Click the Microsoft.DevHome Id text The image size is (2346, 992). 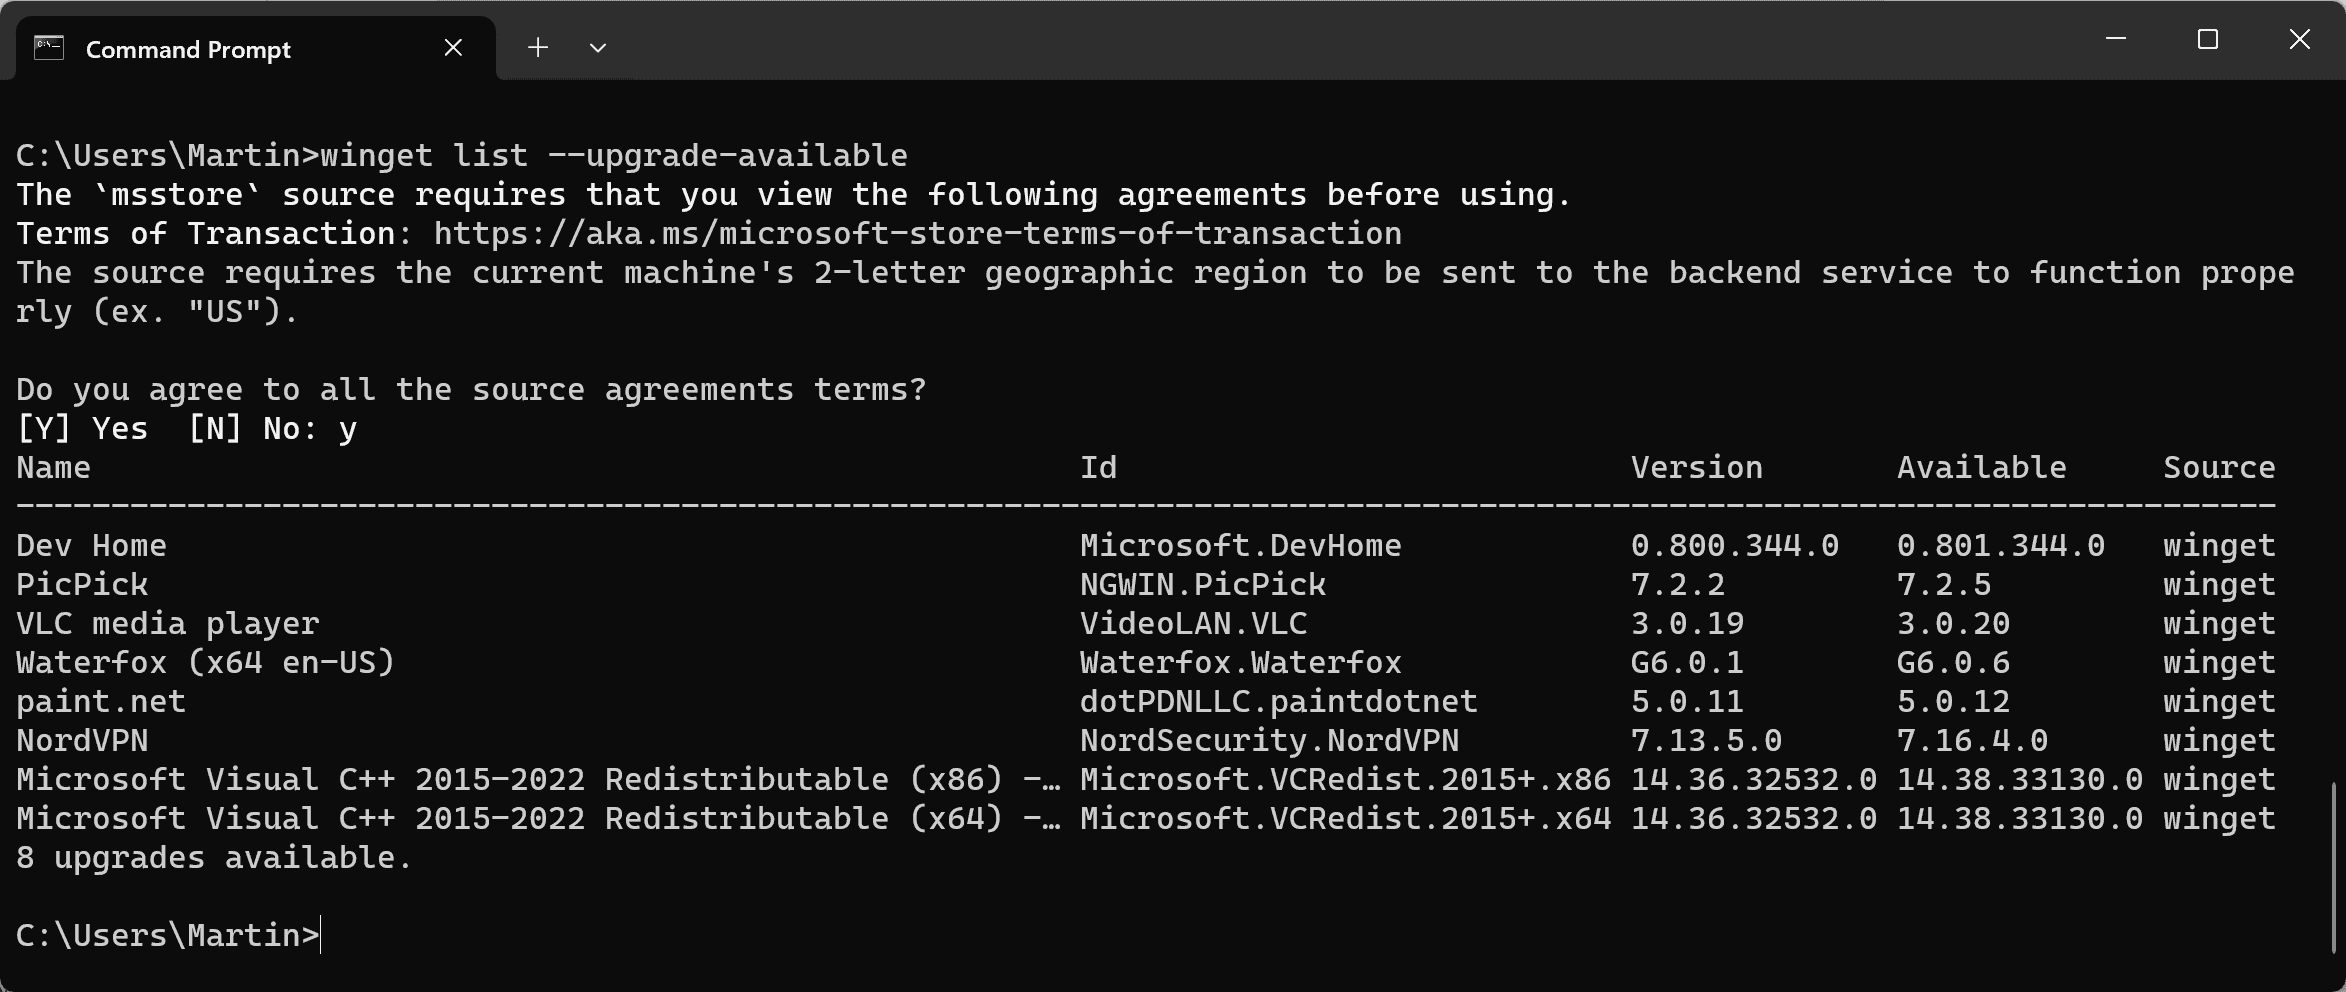(1240, 546)
